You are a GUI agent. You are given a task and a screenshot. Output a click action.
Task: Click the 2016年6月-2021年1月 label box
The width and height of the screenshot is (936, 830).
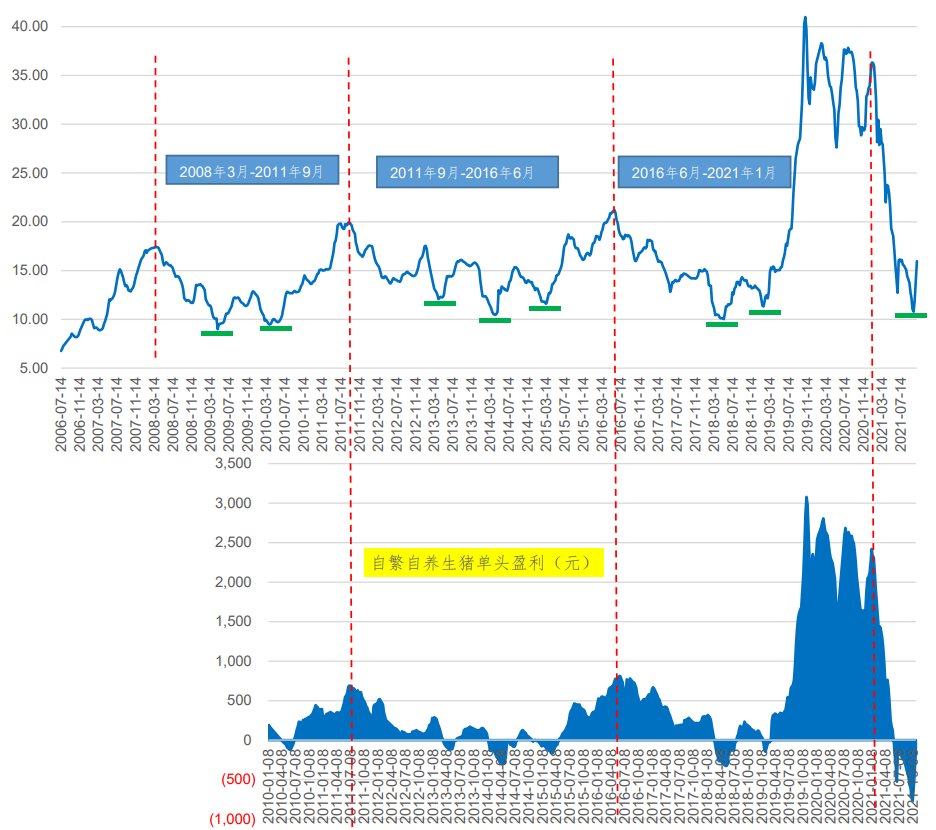point(704,172)
